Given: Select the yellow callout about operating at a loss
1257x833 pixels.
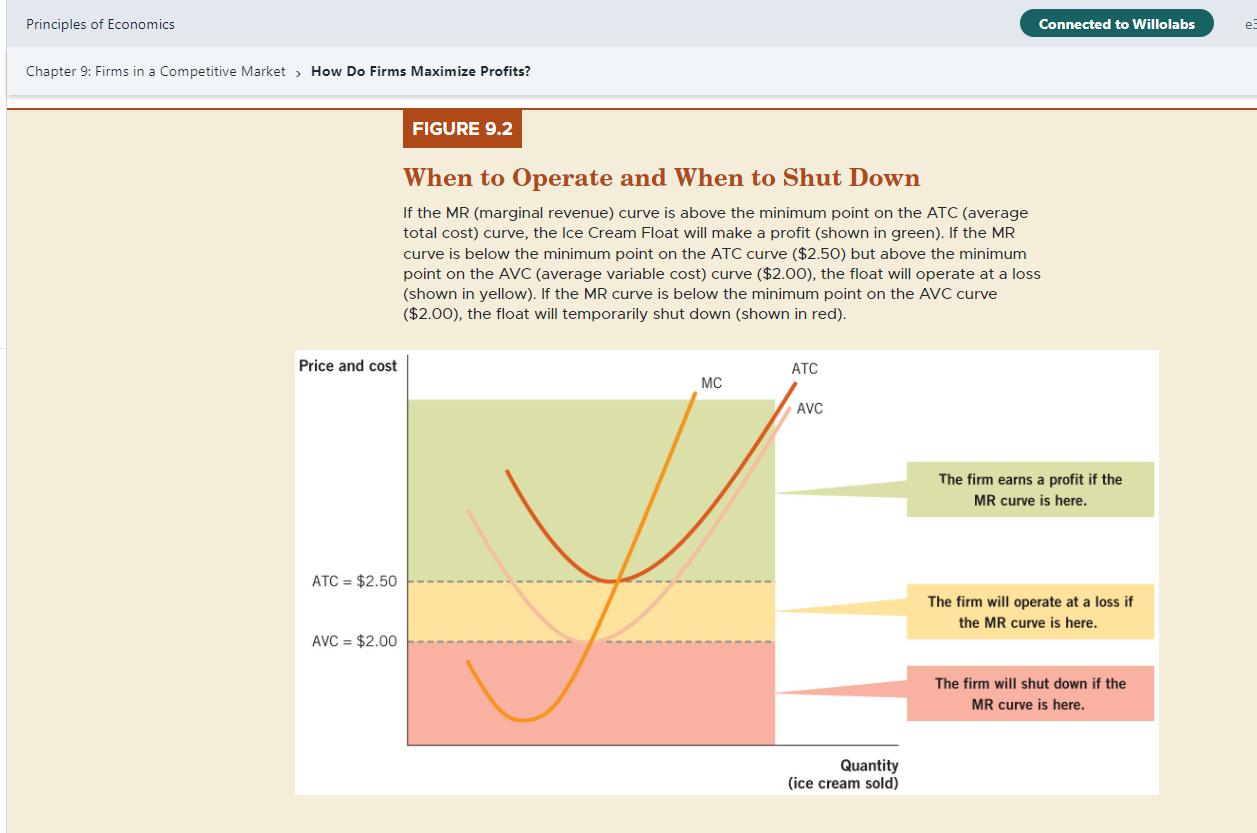Looking at the screenshot, I should coord(1030,611).
